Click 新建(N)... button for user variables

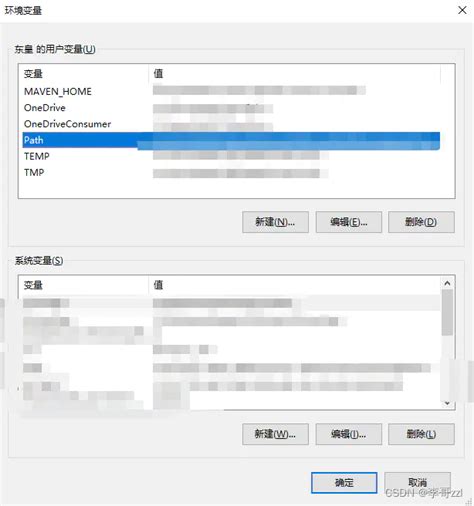[275, 222]
